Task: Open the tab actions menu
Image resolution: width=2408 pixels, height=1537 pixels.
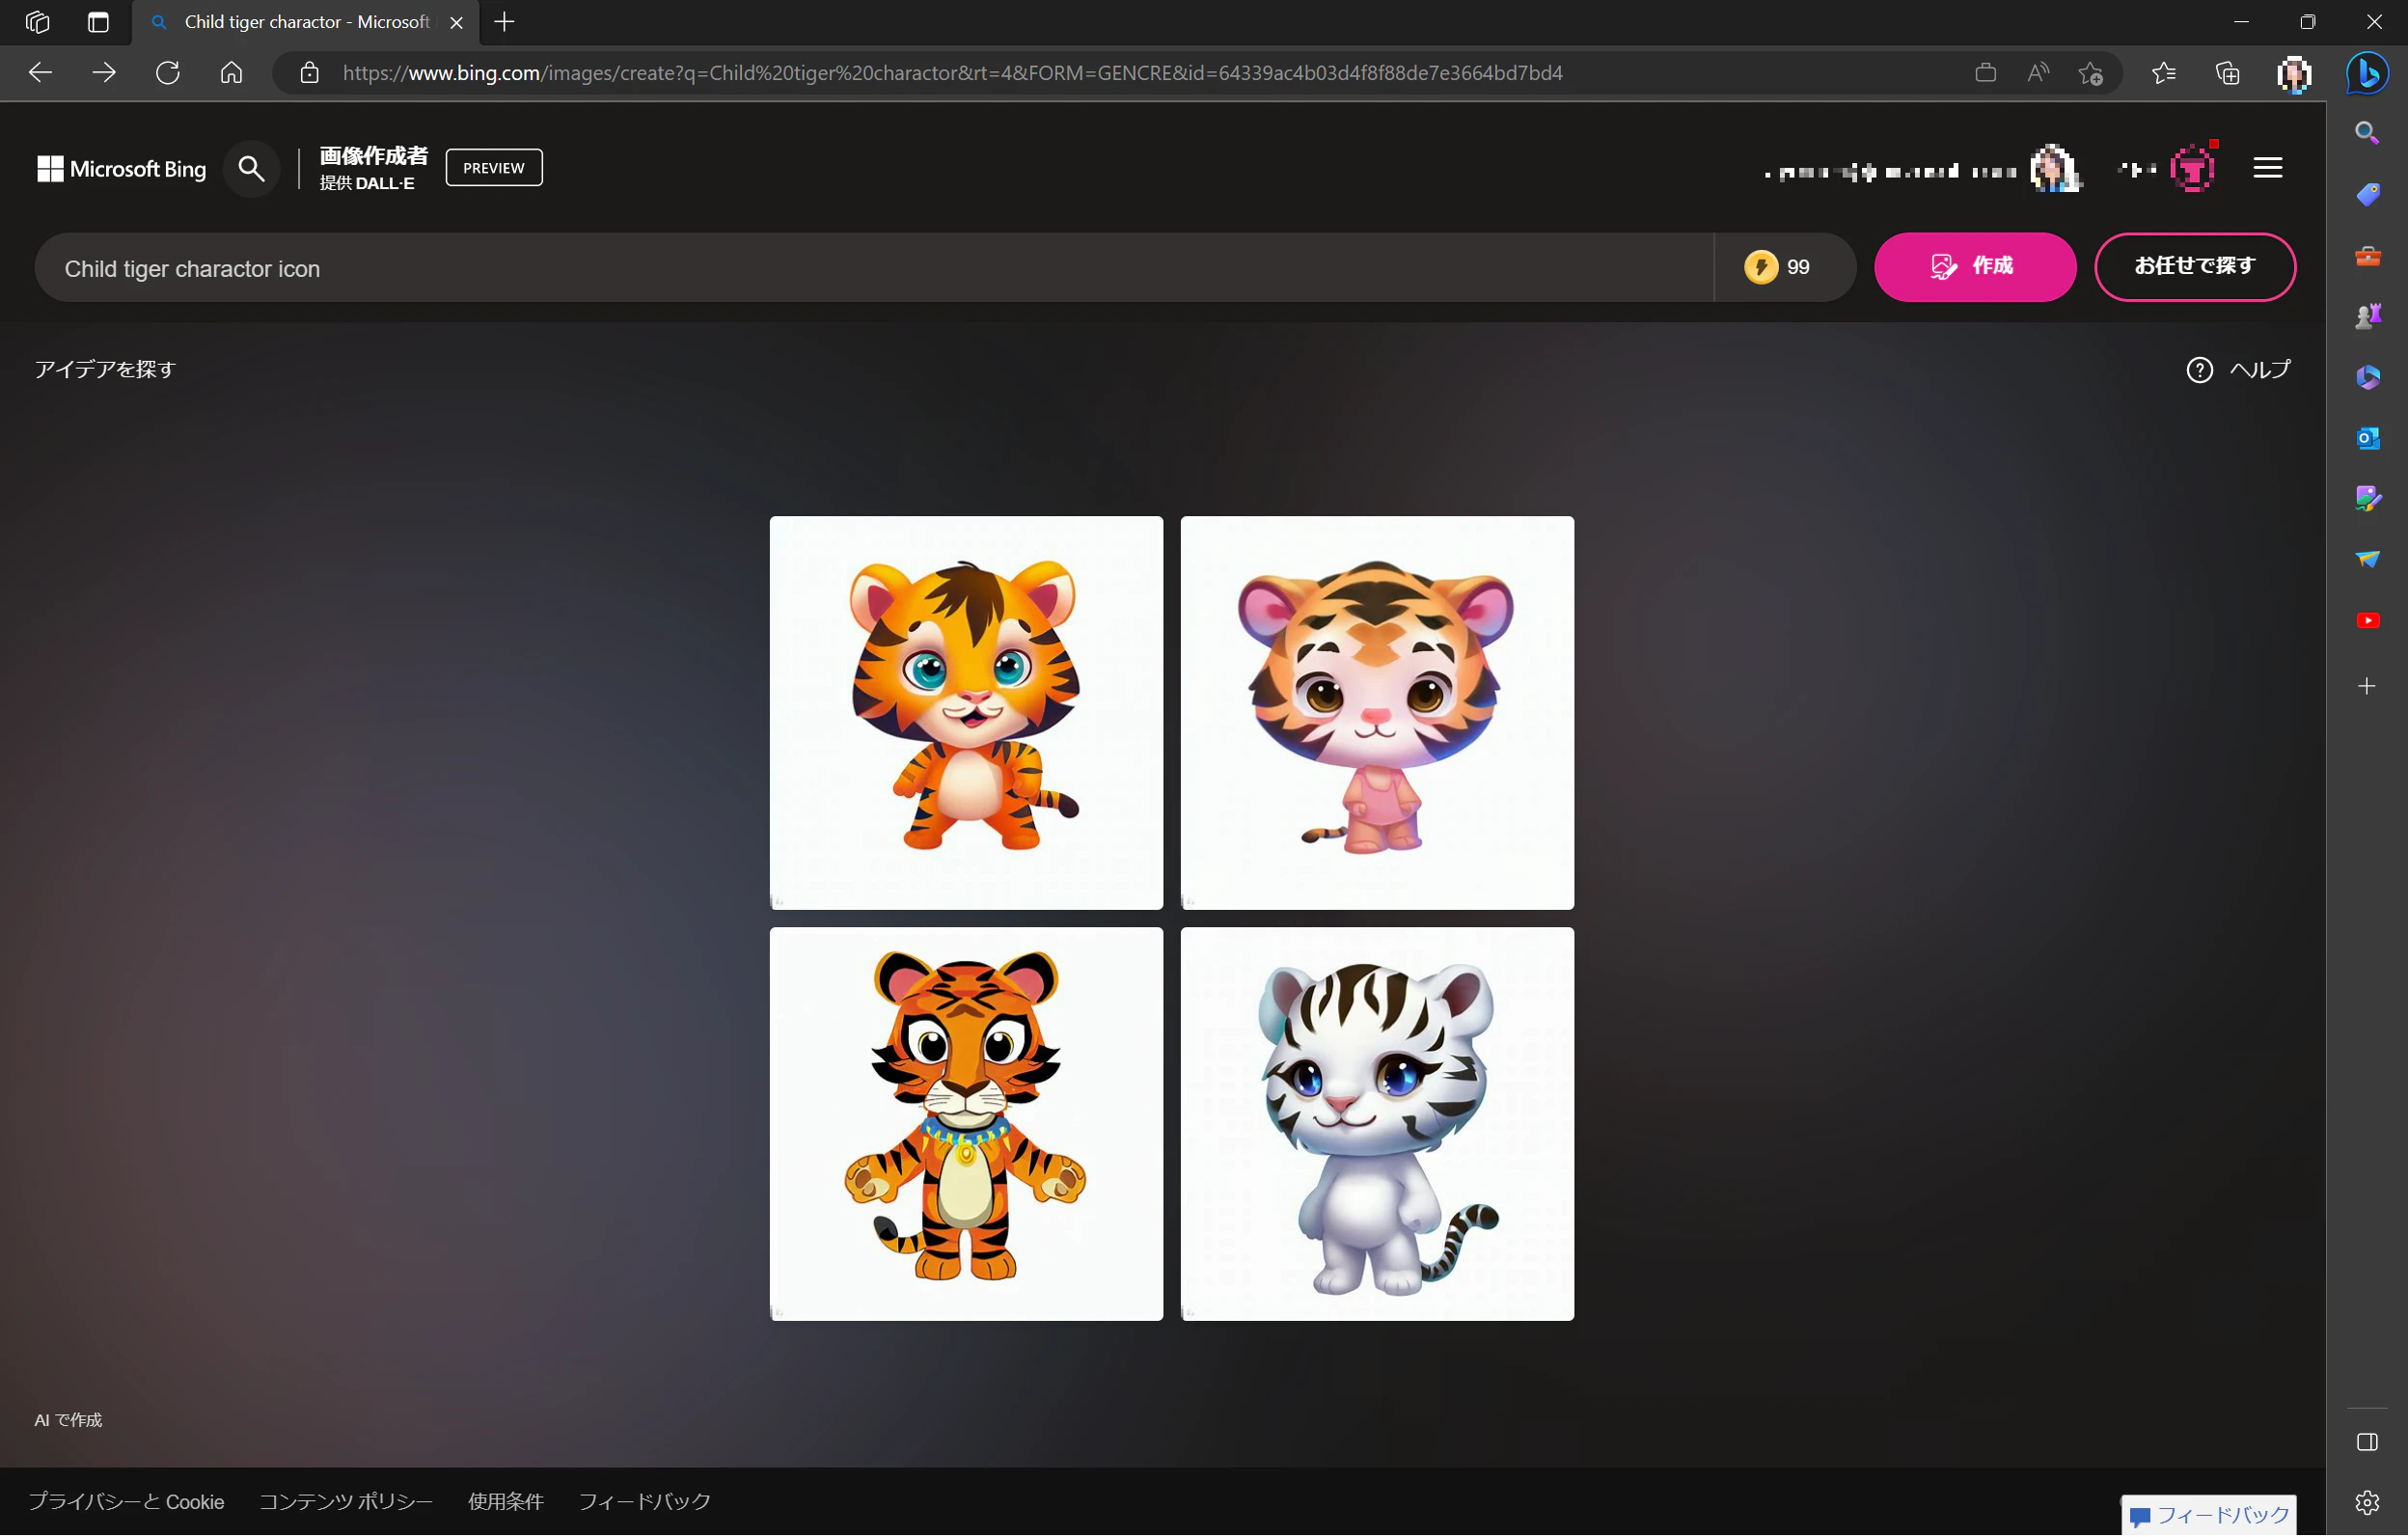Action: [98, 22]
